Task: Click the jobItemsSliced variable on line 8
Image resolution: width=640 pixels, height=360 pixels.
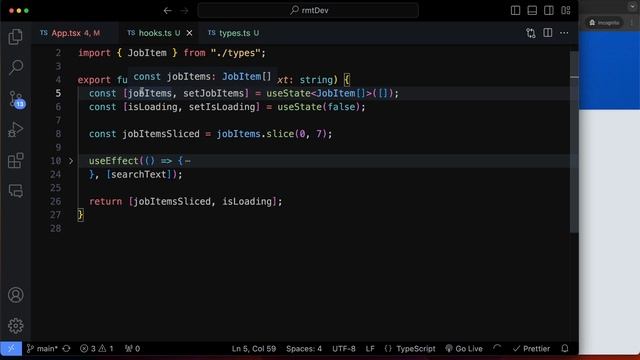Action: pyautogui.click(x=161, y=134)
